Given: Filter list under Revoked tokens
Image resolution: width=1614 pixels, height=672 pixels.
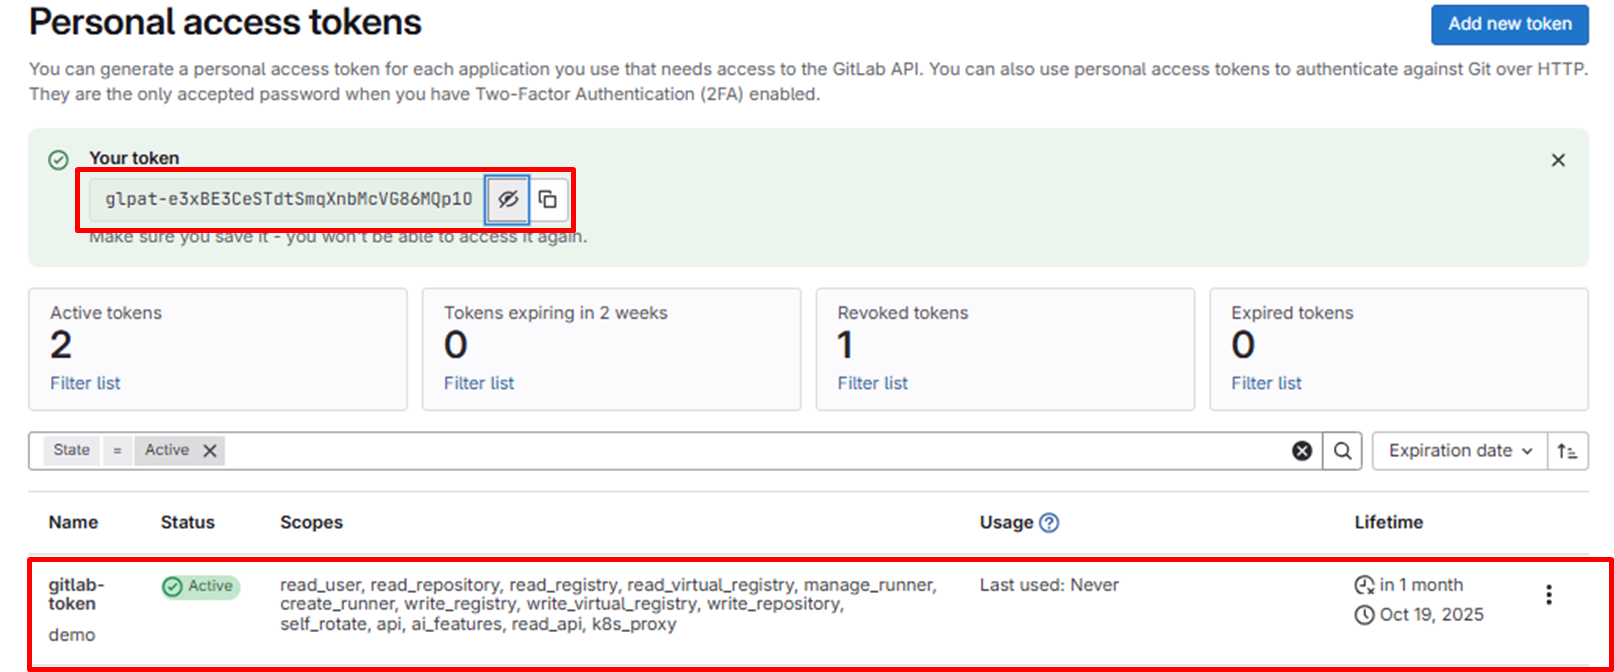Looking at the screenshot, I should [873, 383].
